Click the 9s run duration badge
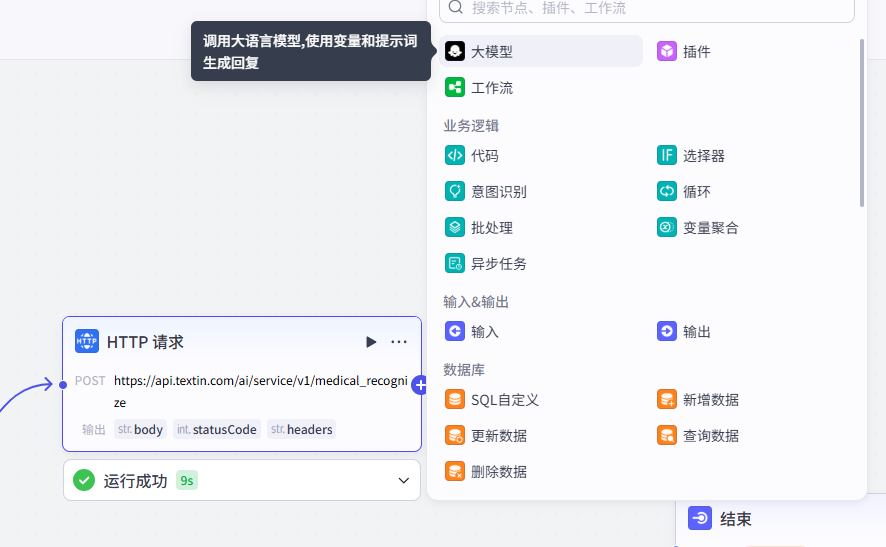The height and width of the screenshot is (547, 886). pyautogui.click(x=186, y=480)
